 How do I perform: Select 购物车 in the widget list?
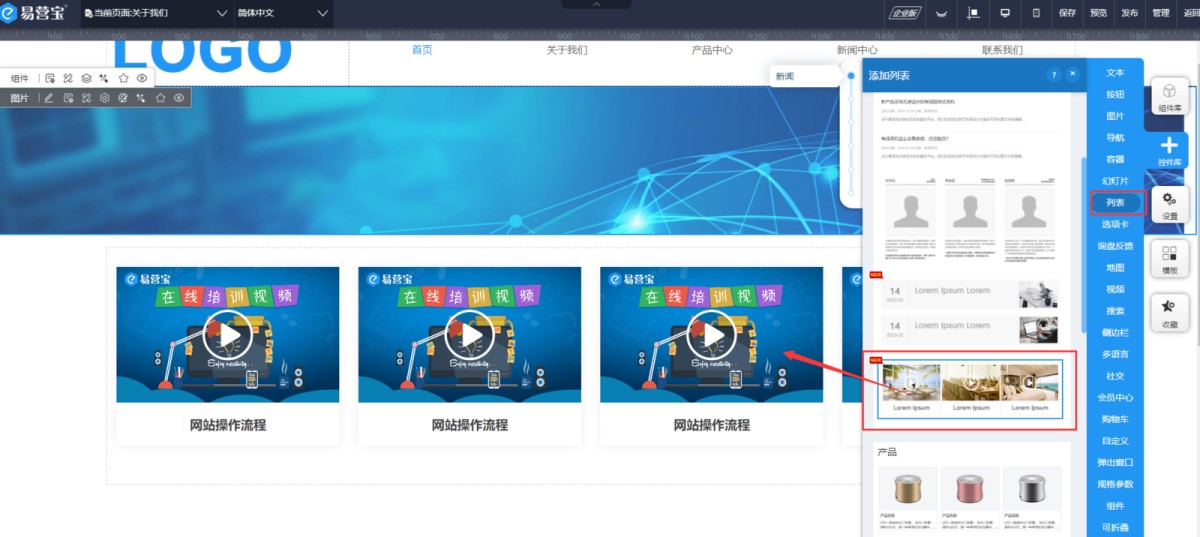click(1115, 419)
